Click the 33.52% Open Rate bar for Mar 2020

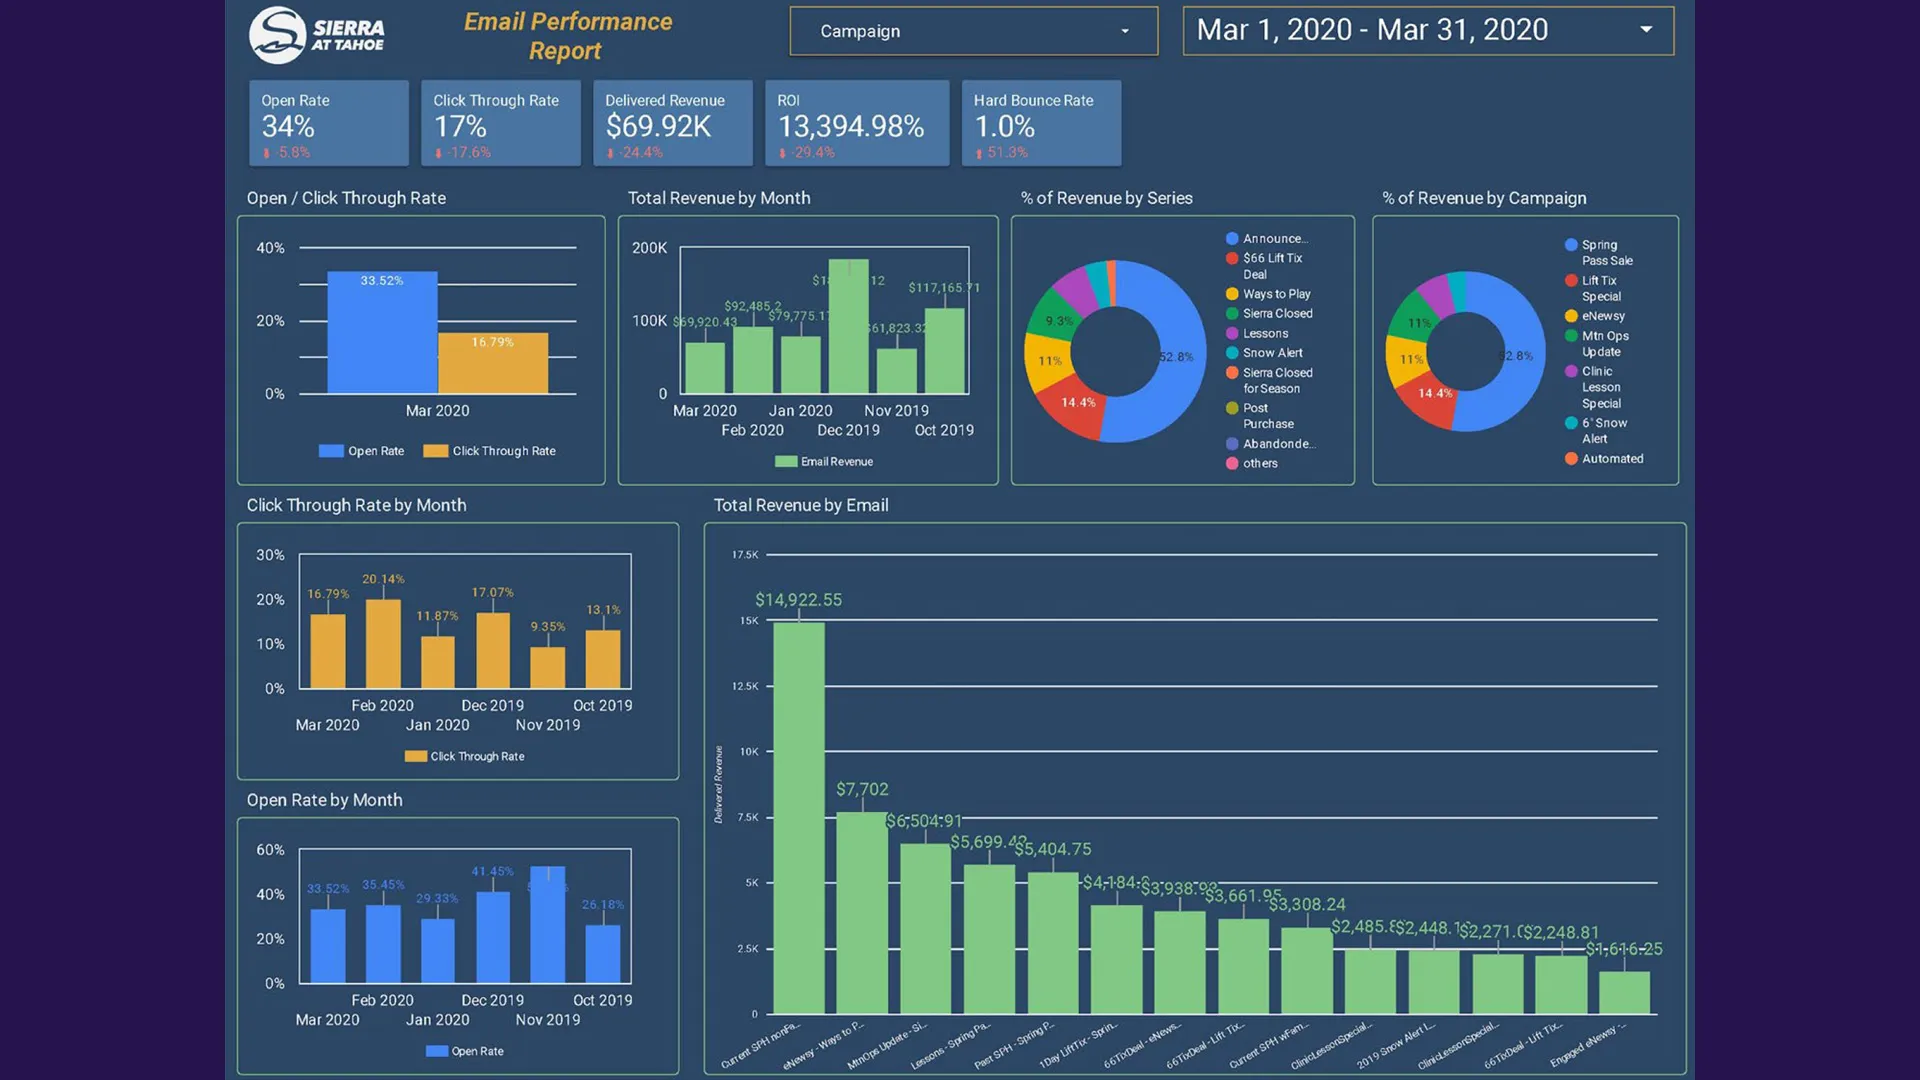coord(382,332)
